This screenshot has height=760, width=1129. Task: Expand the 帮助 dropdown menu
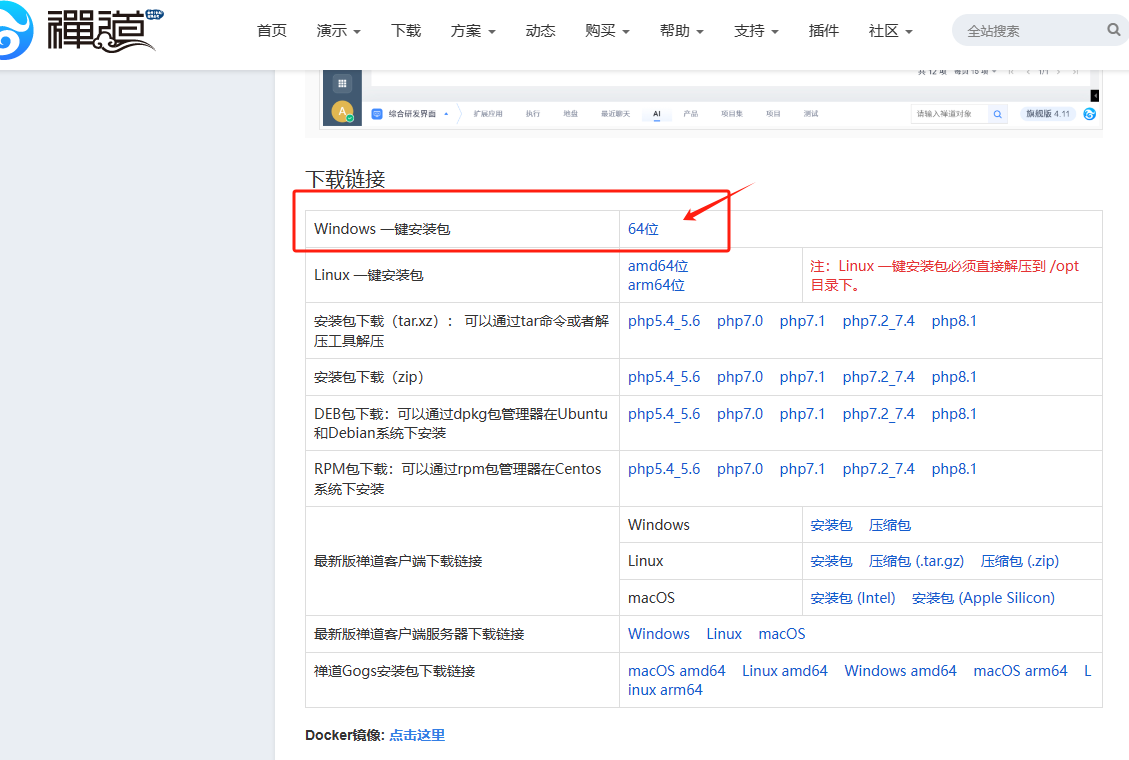(x=682, y=30)
